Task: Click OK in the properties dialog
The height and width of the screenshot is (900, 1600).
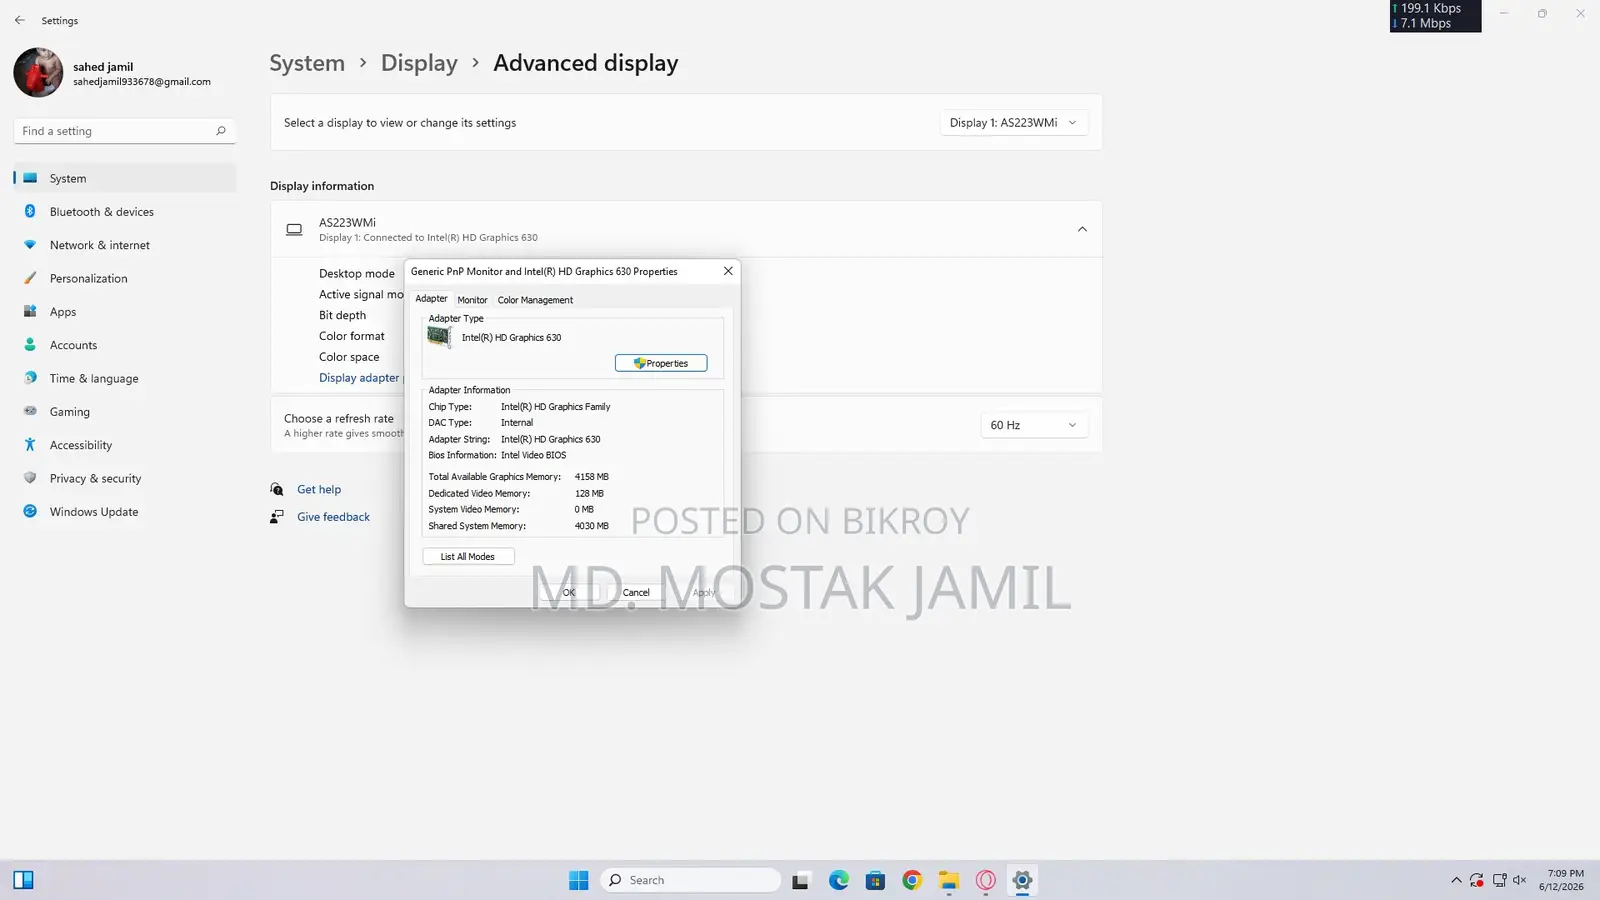Action: (x=568, y=592)
